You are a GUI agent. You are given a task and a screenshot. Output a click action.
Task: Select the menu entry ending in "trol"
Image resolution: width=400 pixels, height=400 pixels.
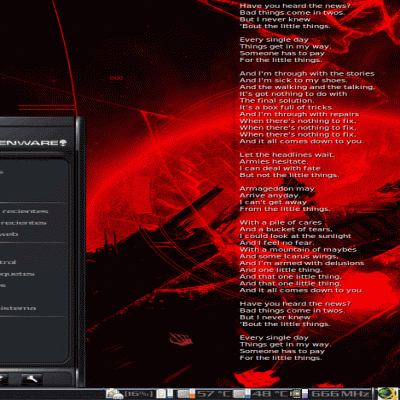click(x=8, y=262)
